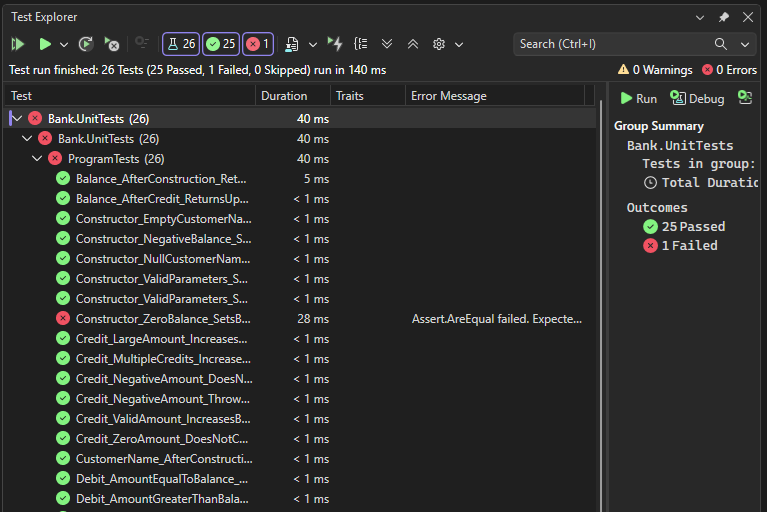Viewport: 767px width, 512px height.
Task: Click the search magnifier icon
Action: [x=721, y=44]
